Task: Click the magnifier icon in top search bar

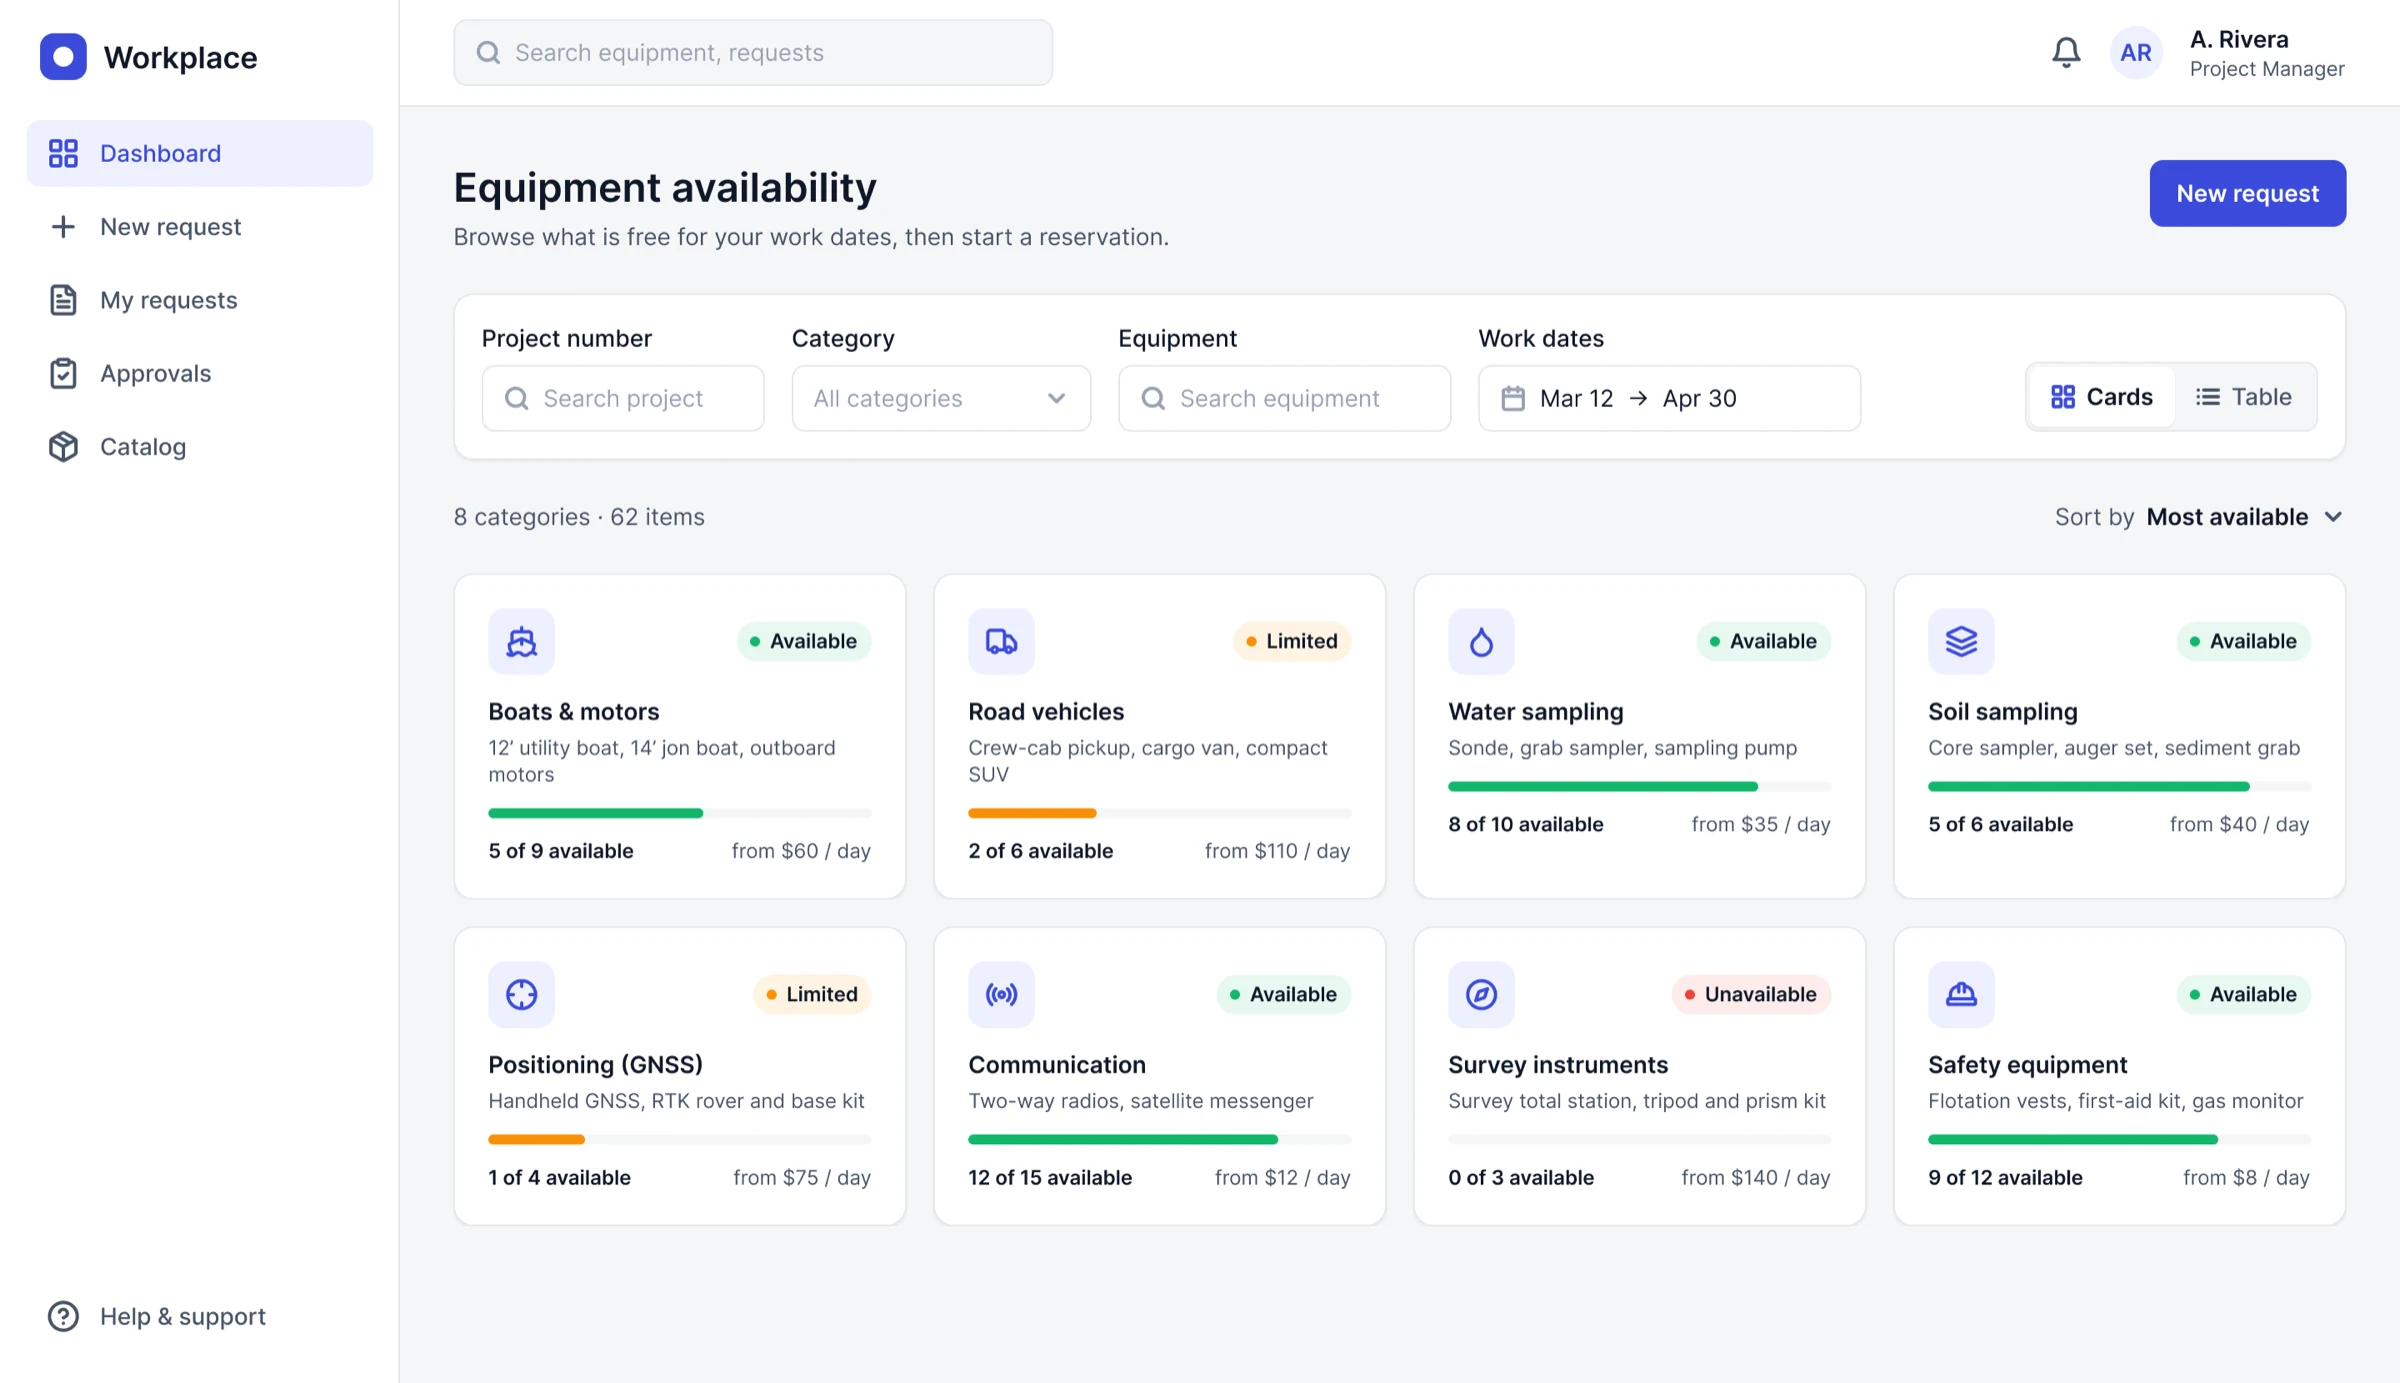Action: coord(488,52)
